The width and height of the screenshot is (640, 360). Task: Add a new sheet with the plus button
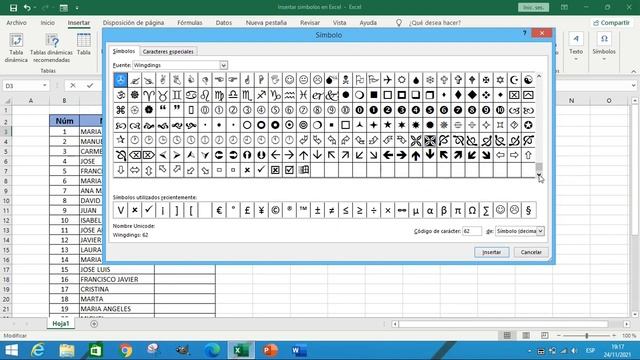[94, 324]
